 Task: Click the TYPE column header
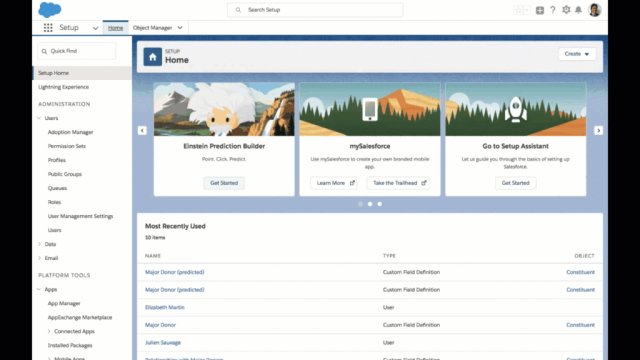pyautogui.click(x=389, y=256)
